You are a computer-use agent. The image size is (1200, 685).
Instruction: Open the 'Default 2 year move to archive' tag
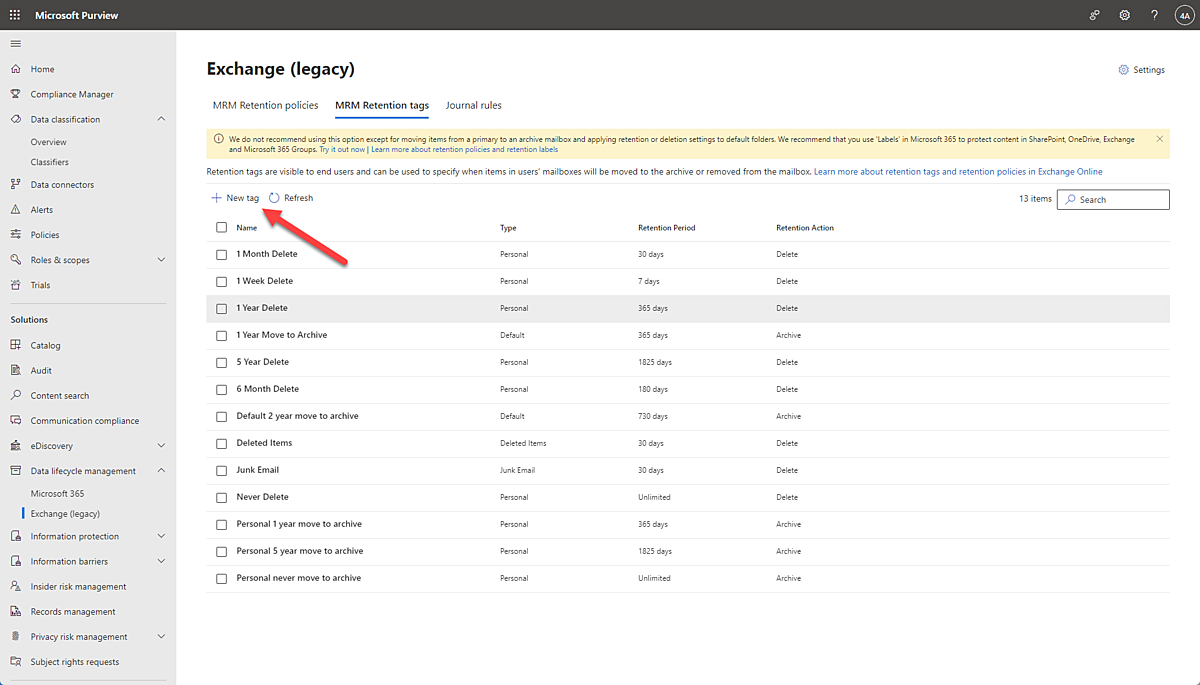pyautogui.click(x=297, y=416)
